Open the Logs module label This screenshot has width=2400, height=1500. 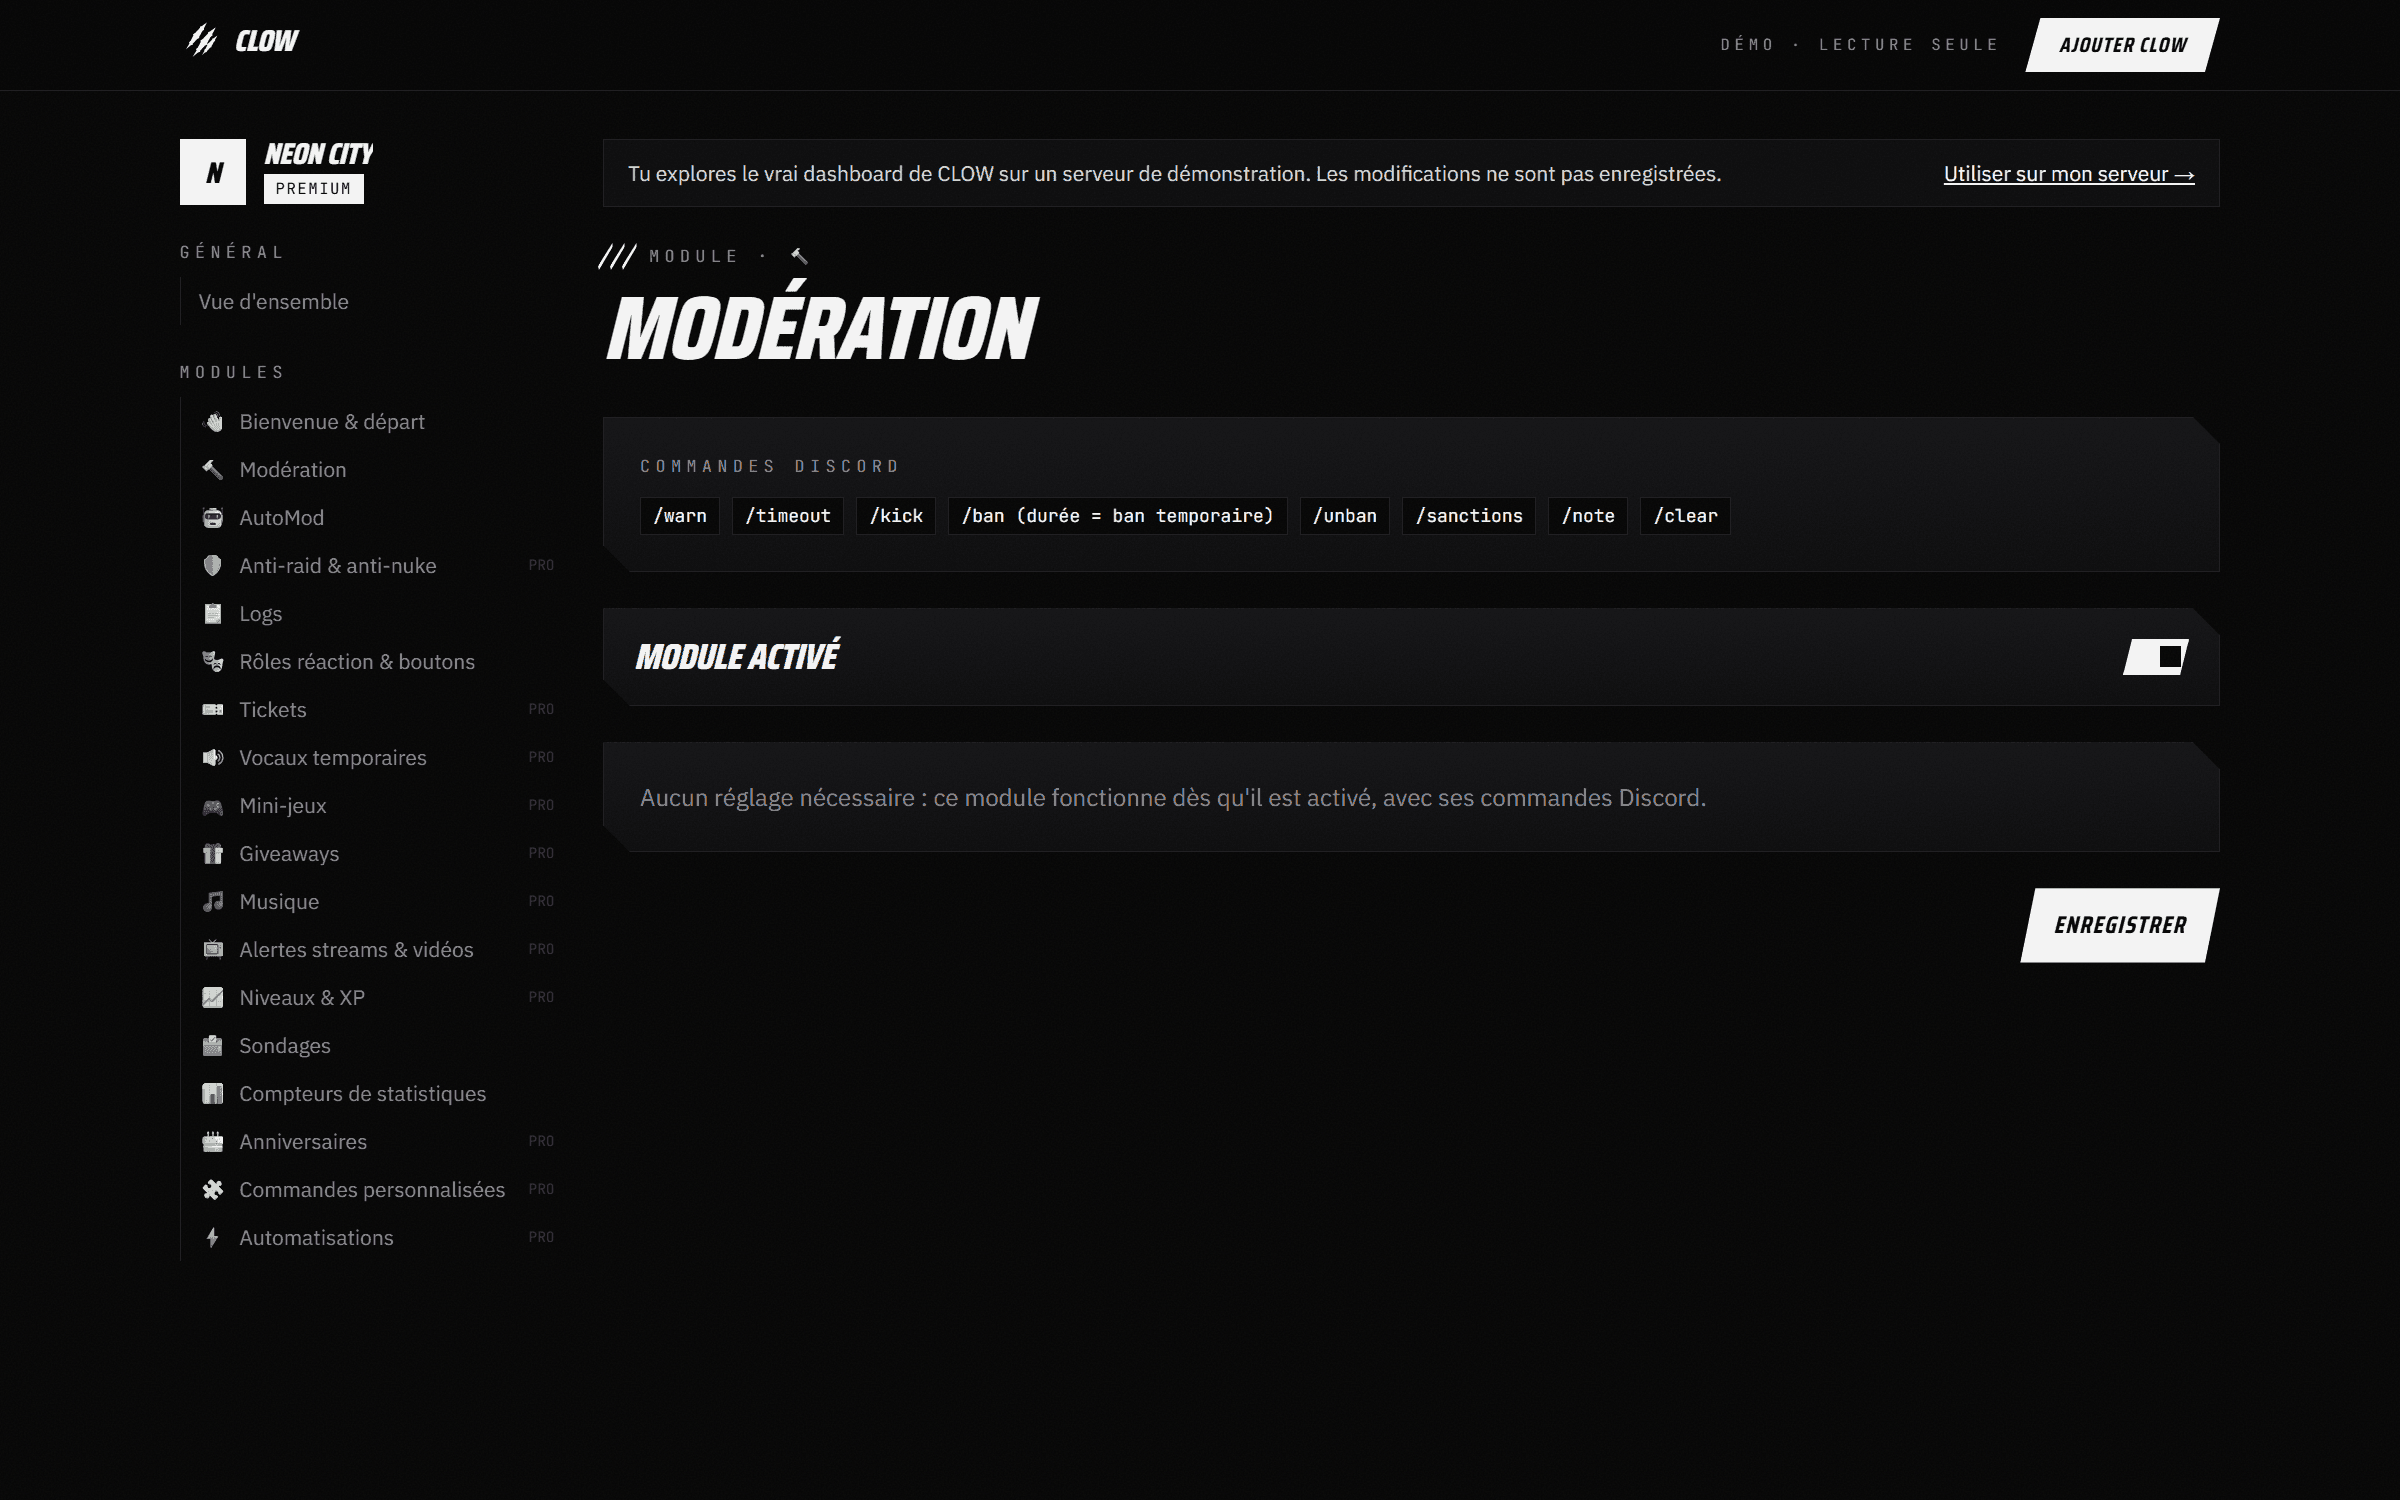pyautogui.click(x=260, y=614)
